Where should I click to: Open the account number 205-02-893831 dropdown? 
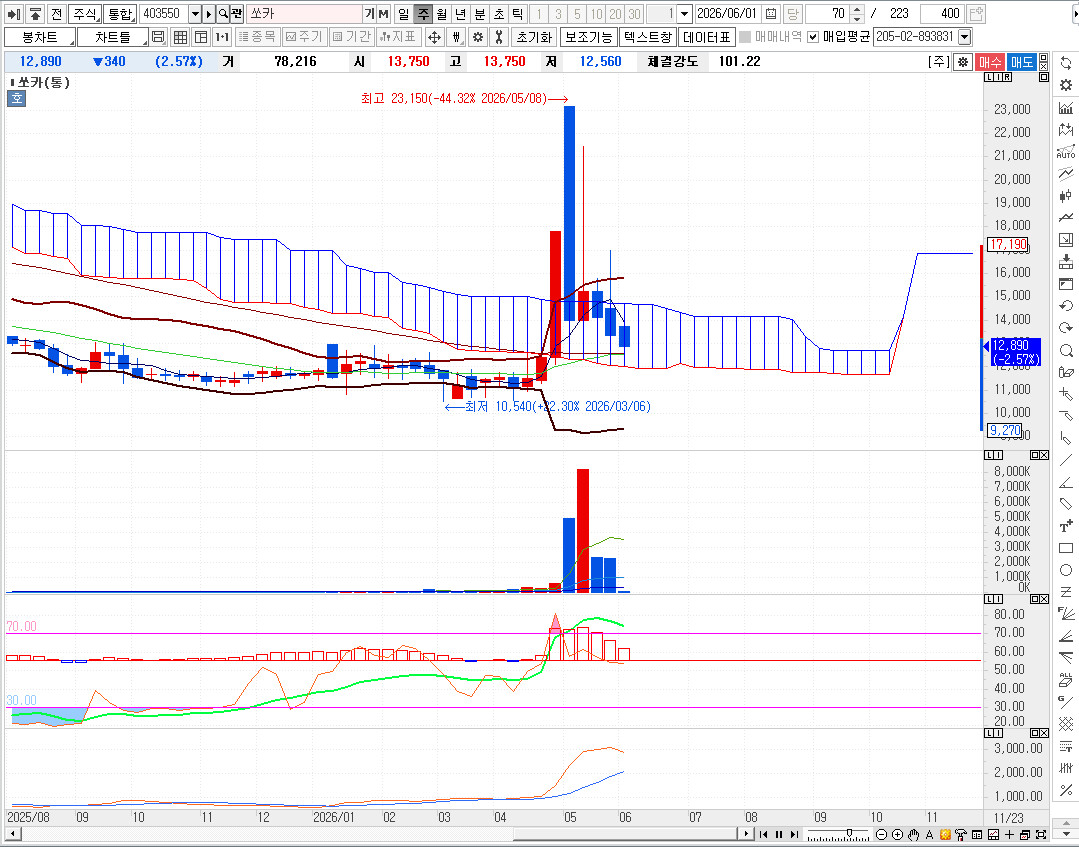[965, 37]
